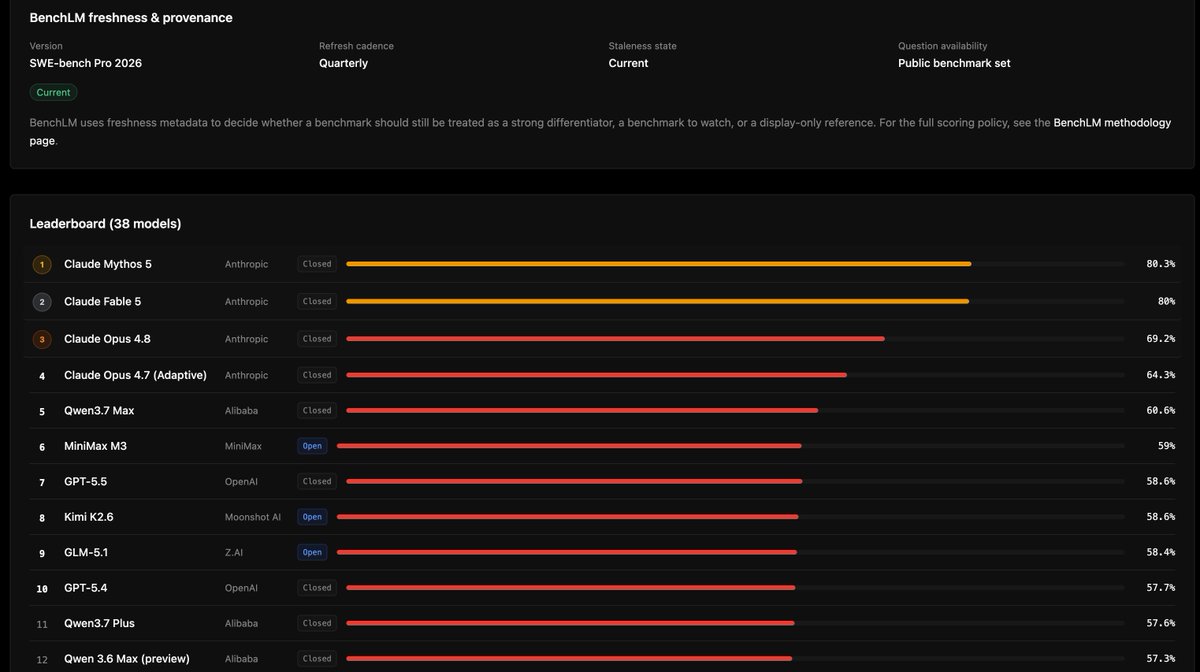The image size is (1200, 672).
Task: Click the 58.4% score value
Action: (1160, 552)
